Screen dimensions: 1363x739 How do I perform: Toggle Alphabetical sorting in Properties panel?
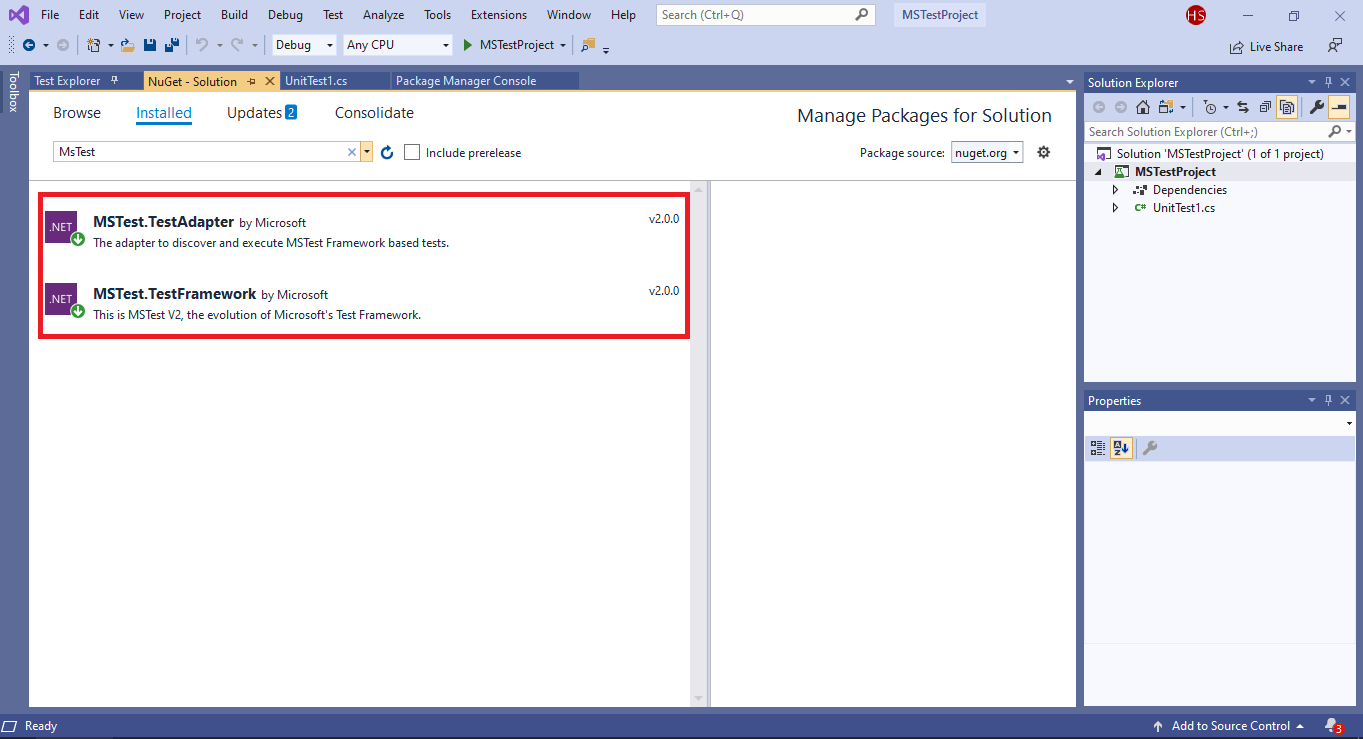pos(1121,449)
